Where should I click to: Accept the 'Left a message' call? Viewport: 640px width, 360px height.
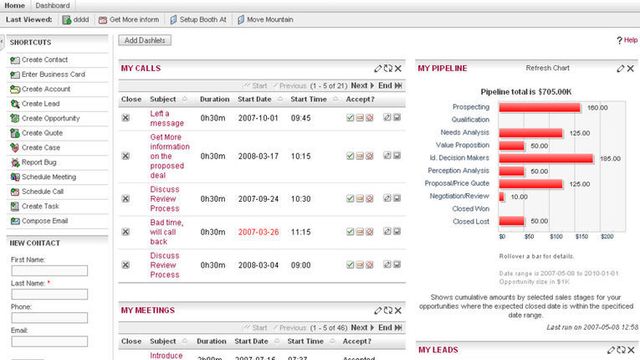pyautogui.click(x=350, y=118)
